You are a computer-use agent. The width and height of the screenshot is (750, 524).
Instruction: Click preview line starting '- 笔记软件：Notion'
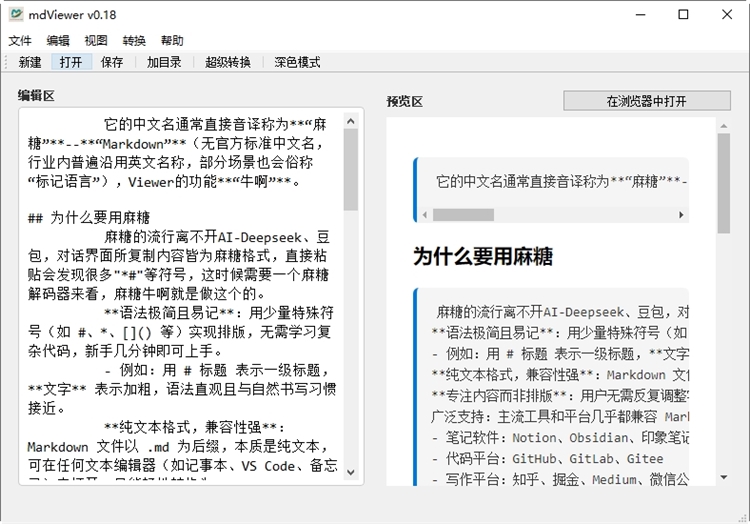(x=560, y=438)
